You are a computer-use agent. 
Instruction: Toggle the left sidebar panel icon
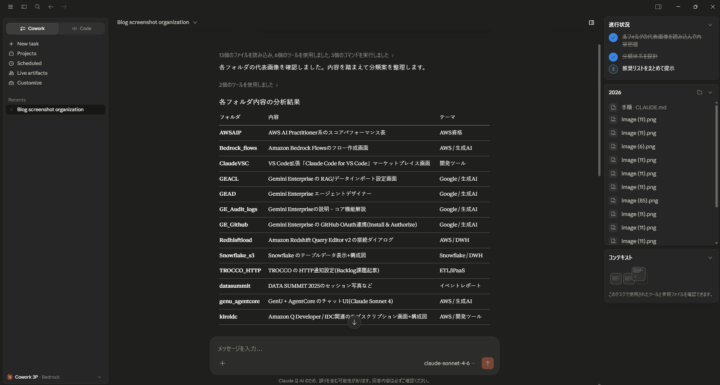[x=24, y=7]
